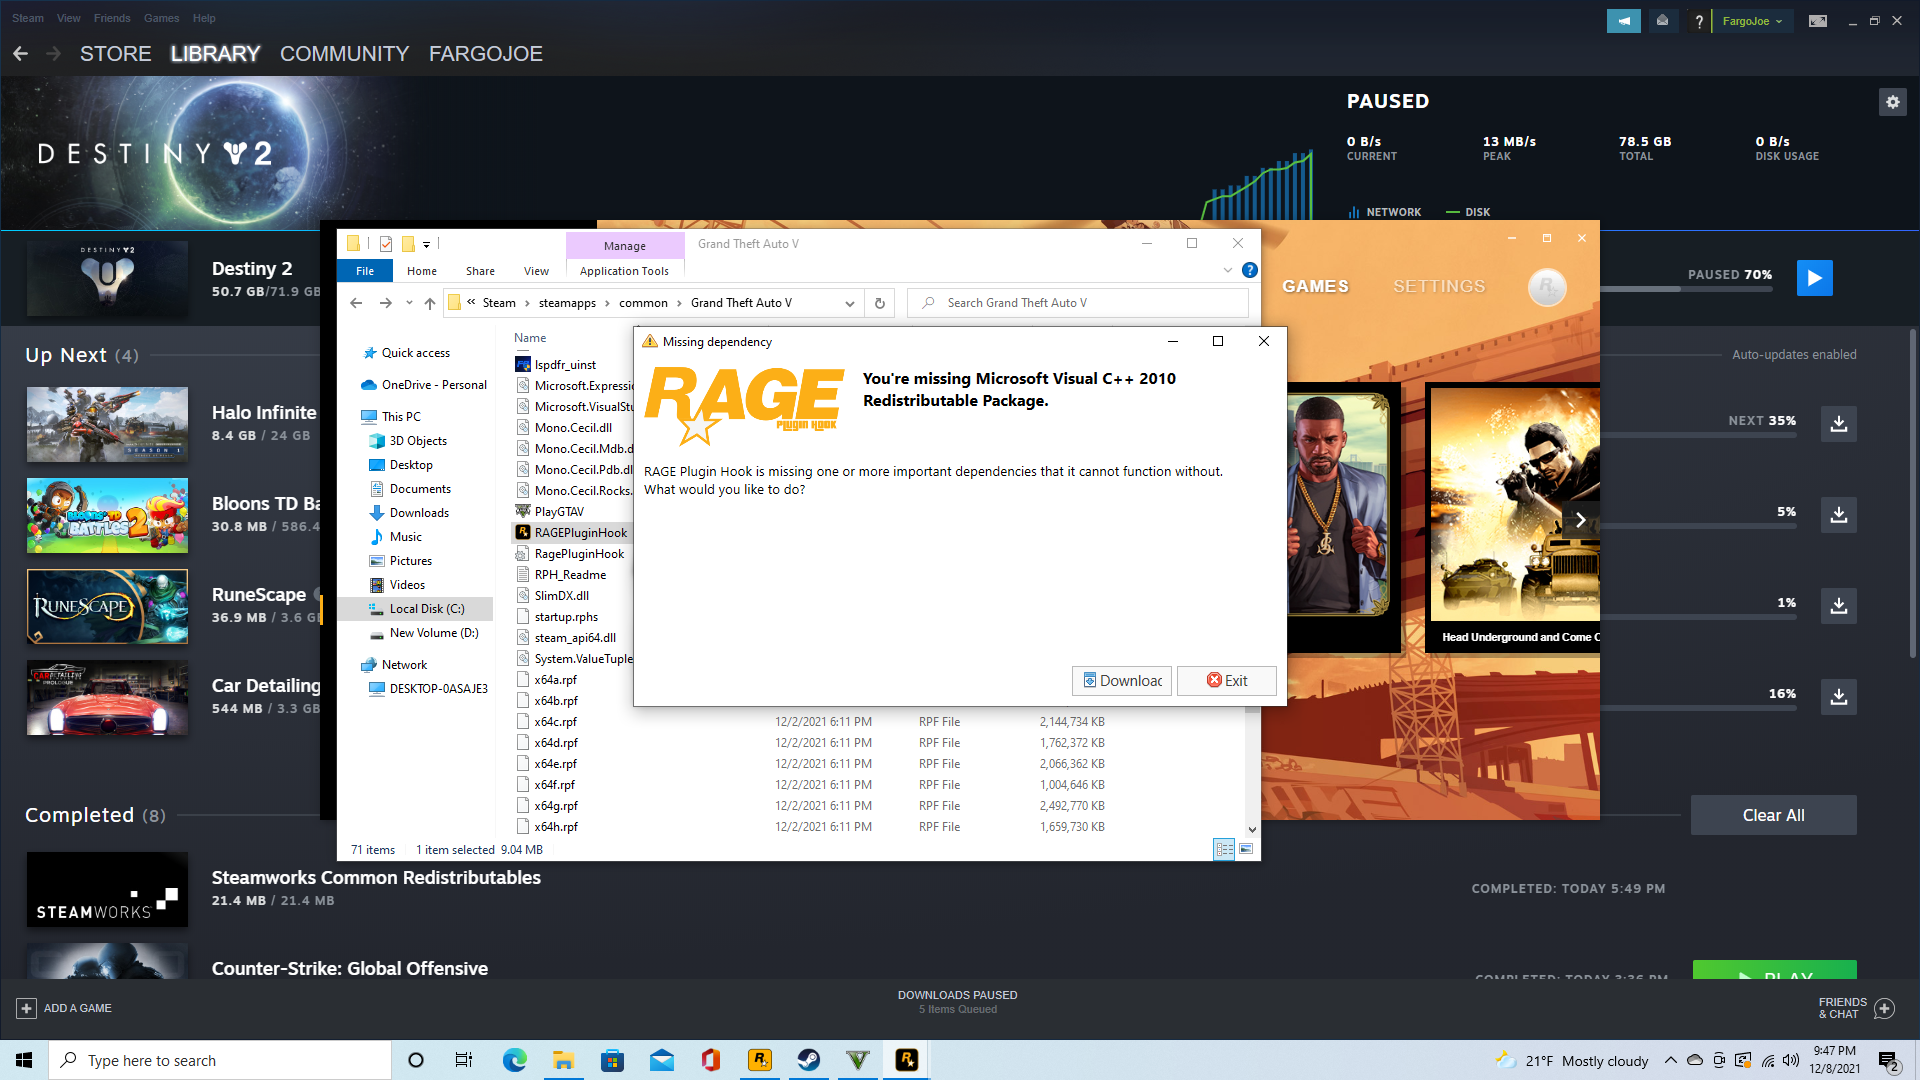
Task: Click Rockstar launcher profile avatar icon
Action: (x=1546, y=287)
